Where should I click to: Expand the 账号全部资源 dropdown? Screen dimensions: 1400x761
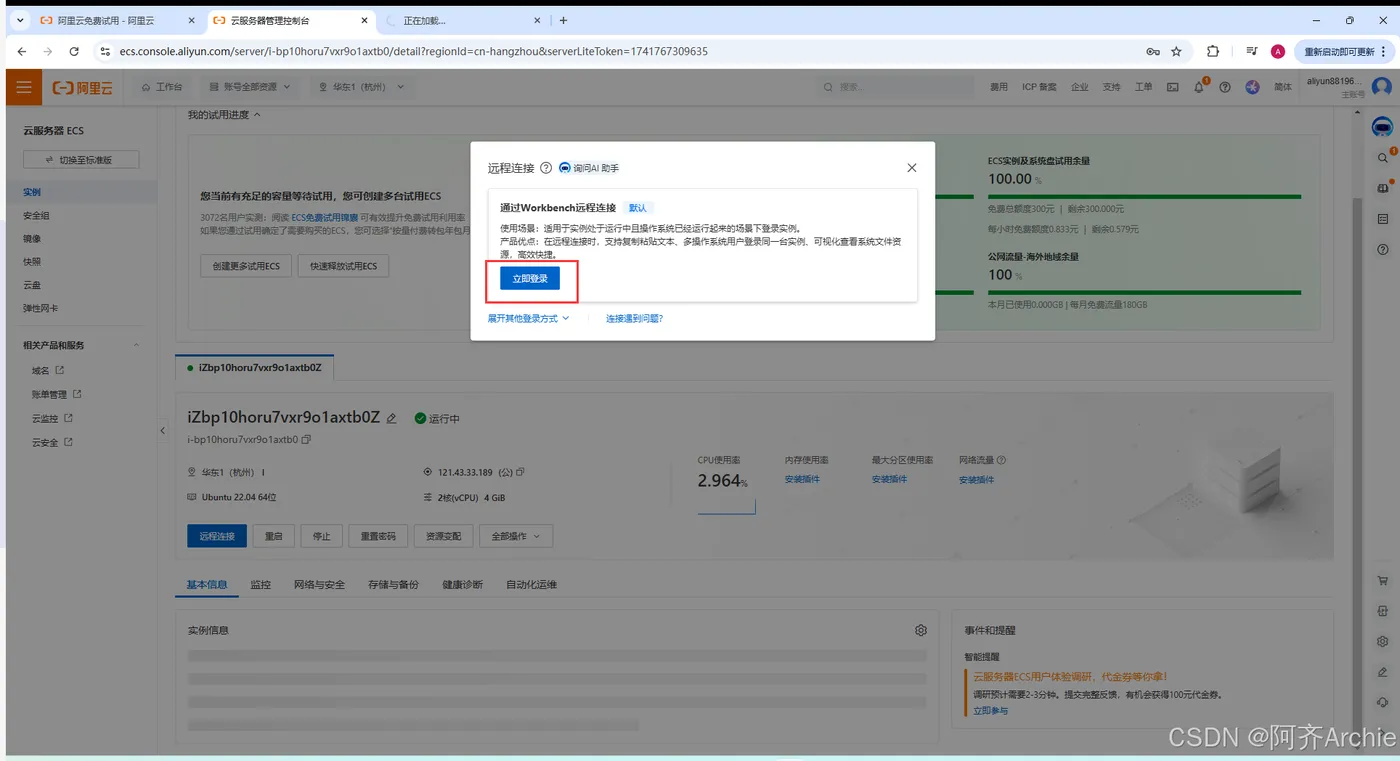(250, 87)
